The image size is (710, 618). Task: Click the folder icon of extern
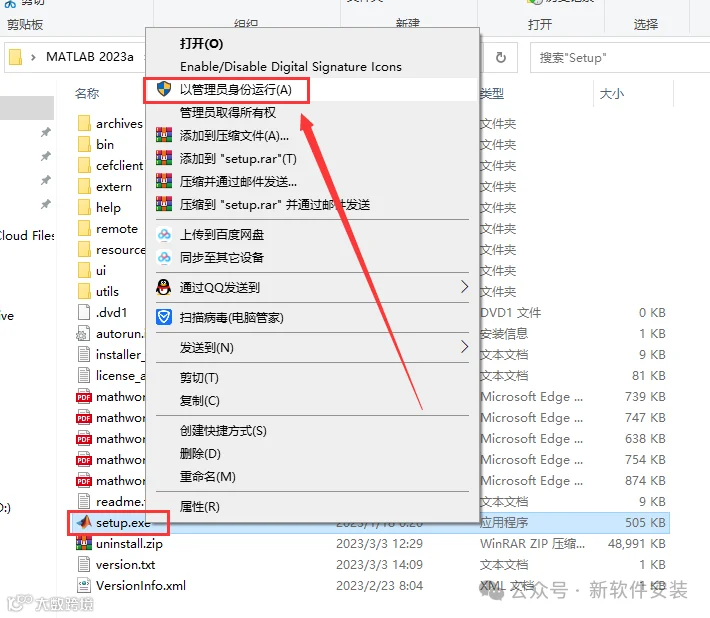[x=84, y=186]
